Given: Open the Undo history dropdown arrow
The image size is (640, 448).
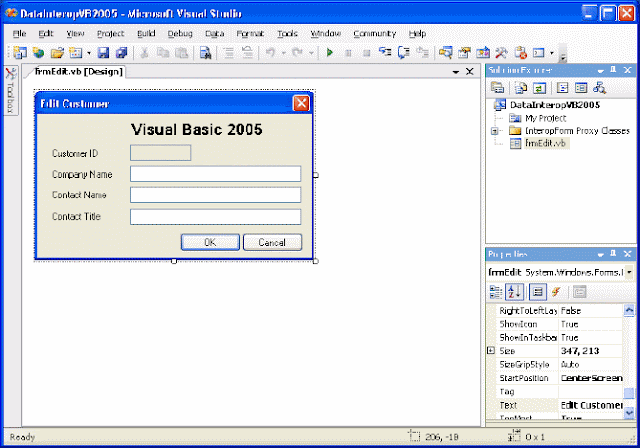Looking at the screenshot, I should [283, 53].
